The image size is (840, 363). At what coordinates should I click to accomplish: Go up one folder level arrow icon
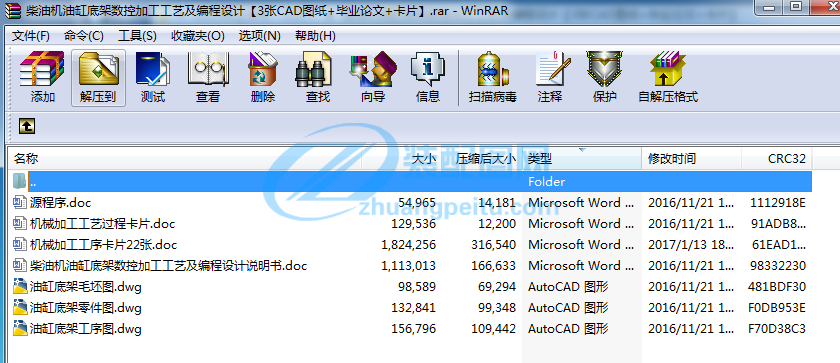27,126
